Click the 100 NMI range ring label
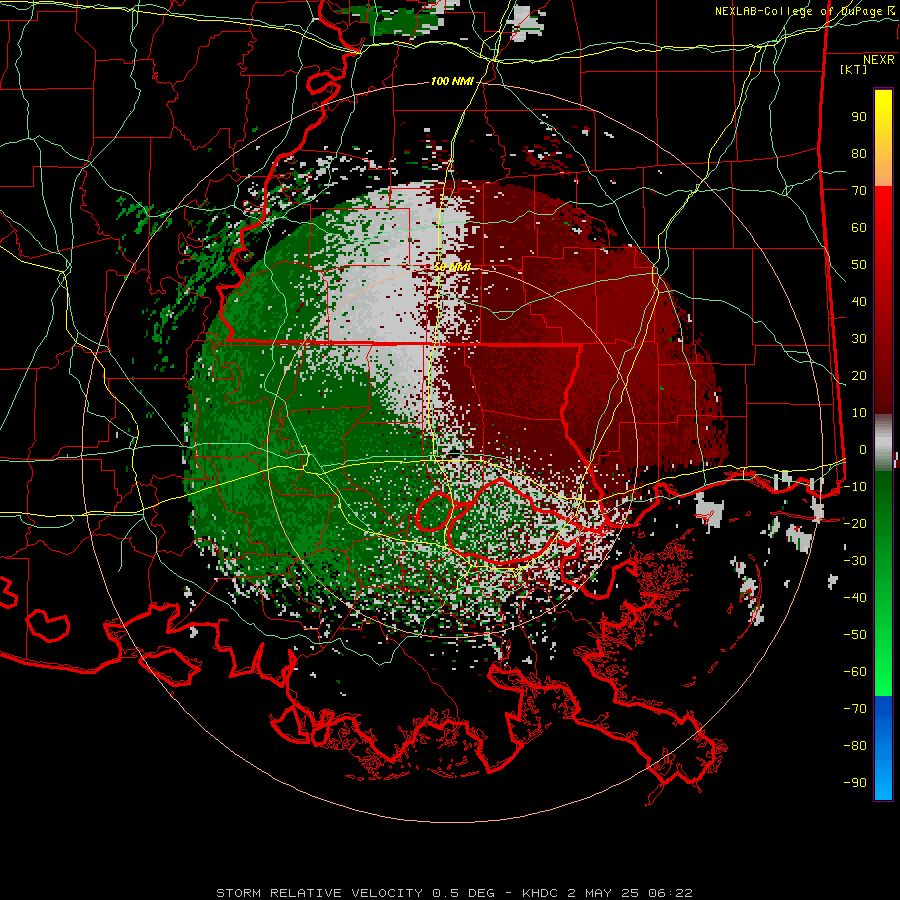This screenshot has height=900, width=900. tap(452, 81)
